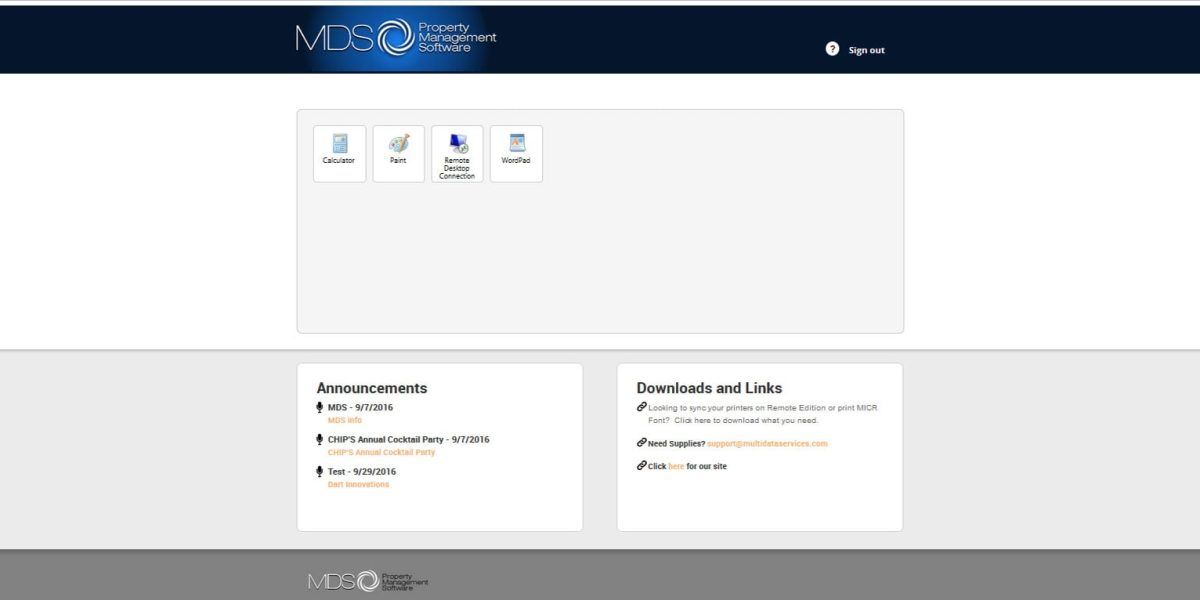
Task: Open the Calculator application
Action: pyautogui.click(x=339, y=152)
